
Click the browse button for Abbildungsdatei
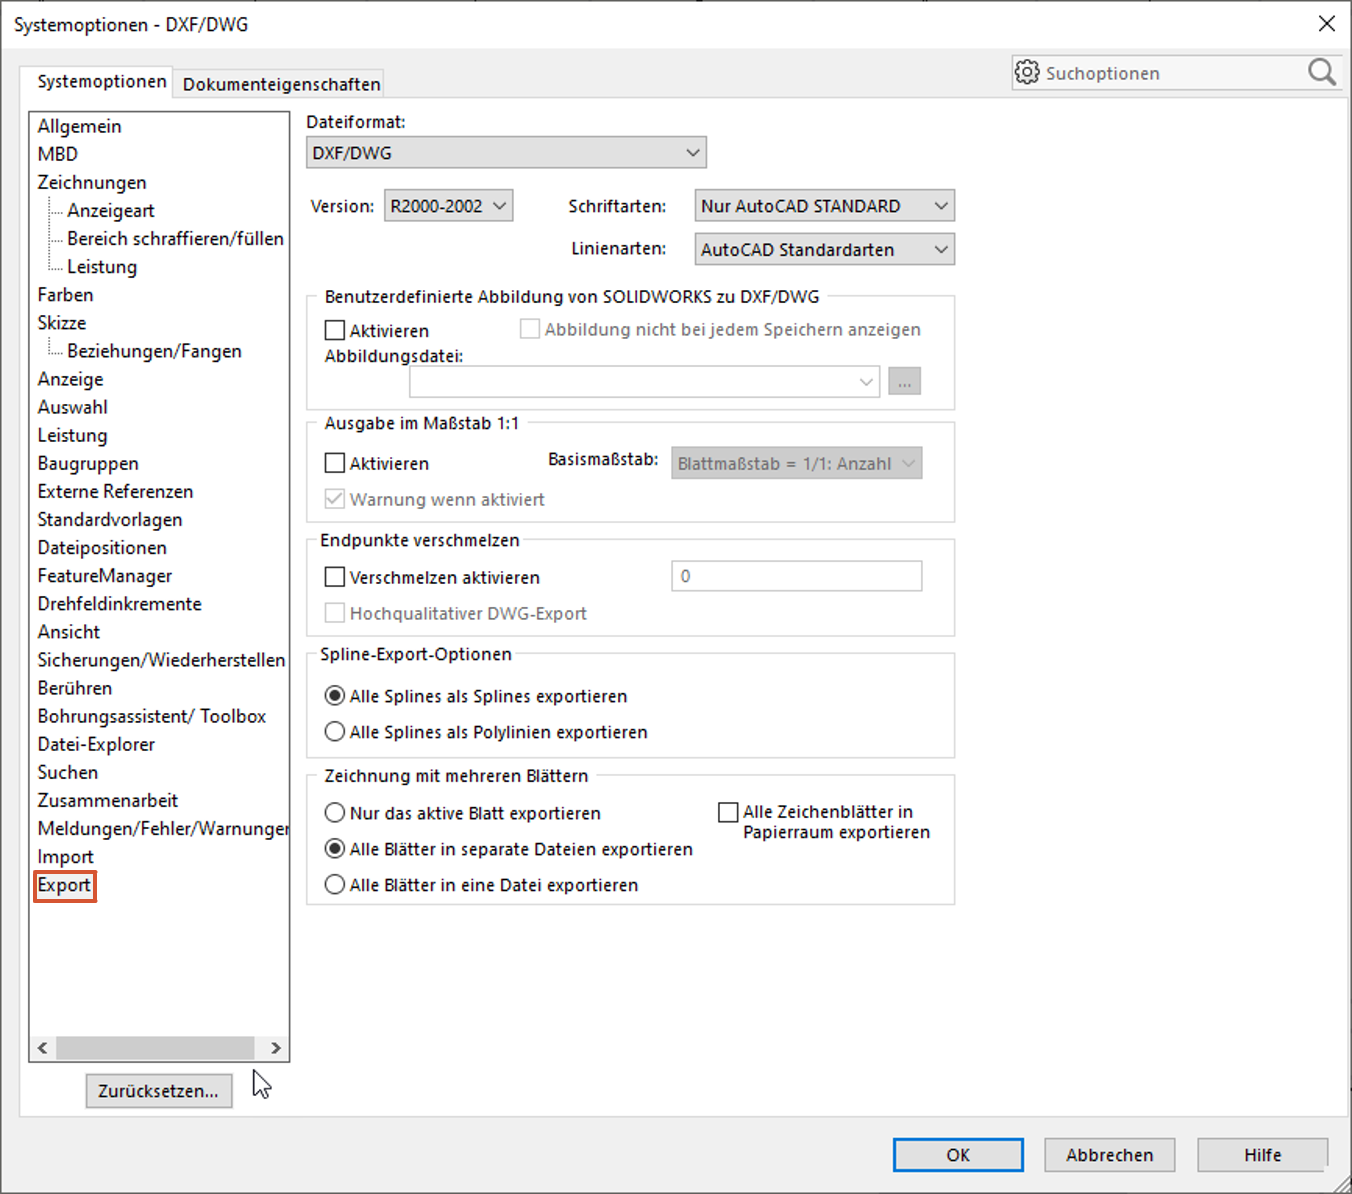[904, 382]
